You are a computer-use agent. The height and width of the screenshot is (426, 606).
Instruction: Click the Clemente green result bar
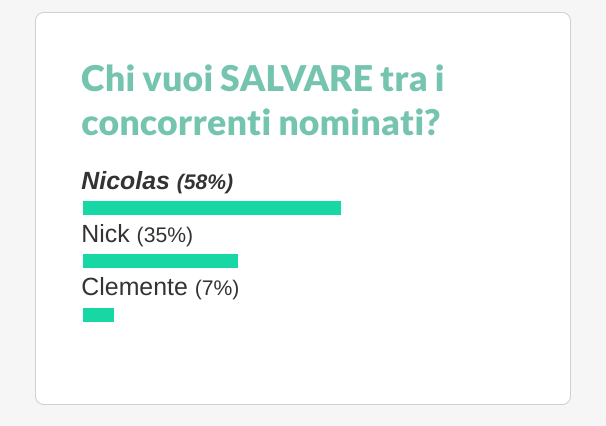pos(98,315)
